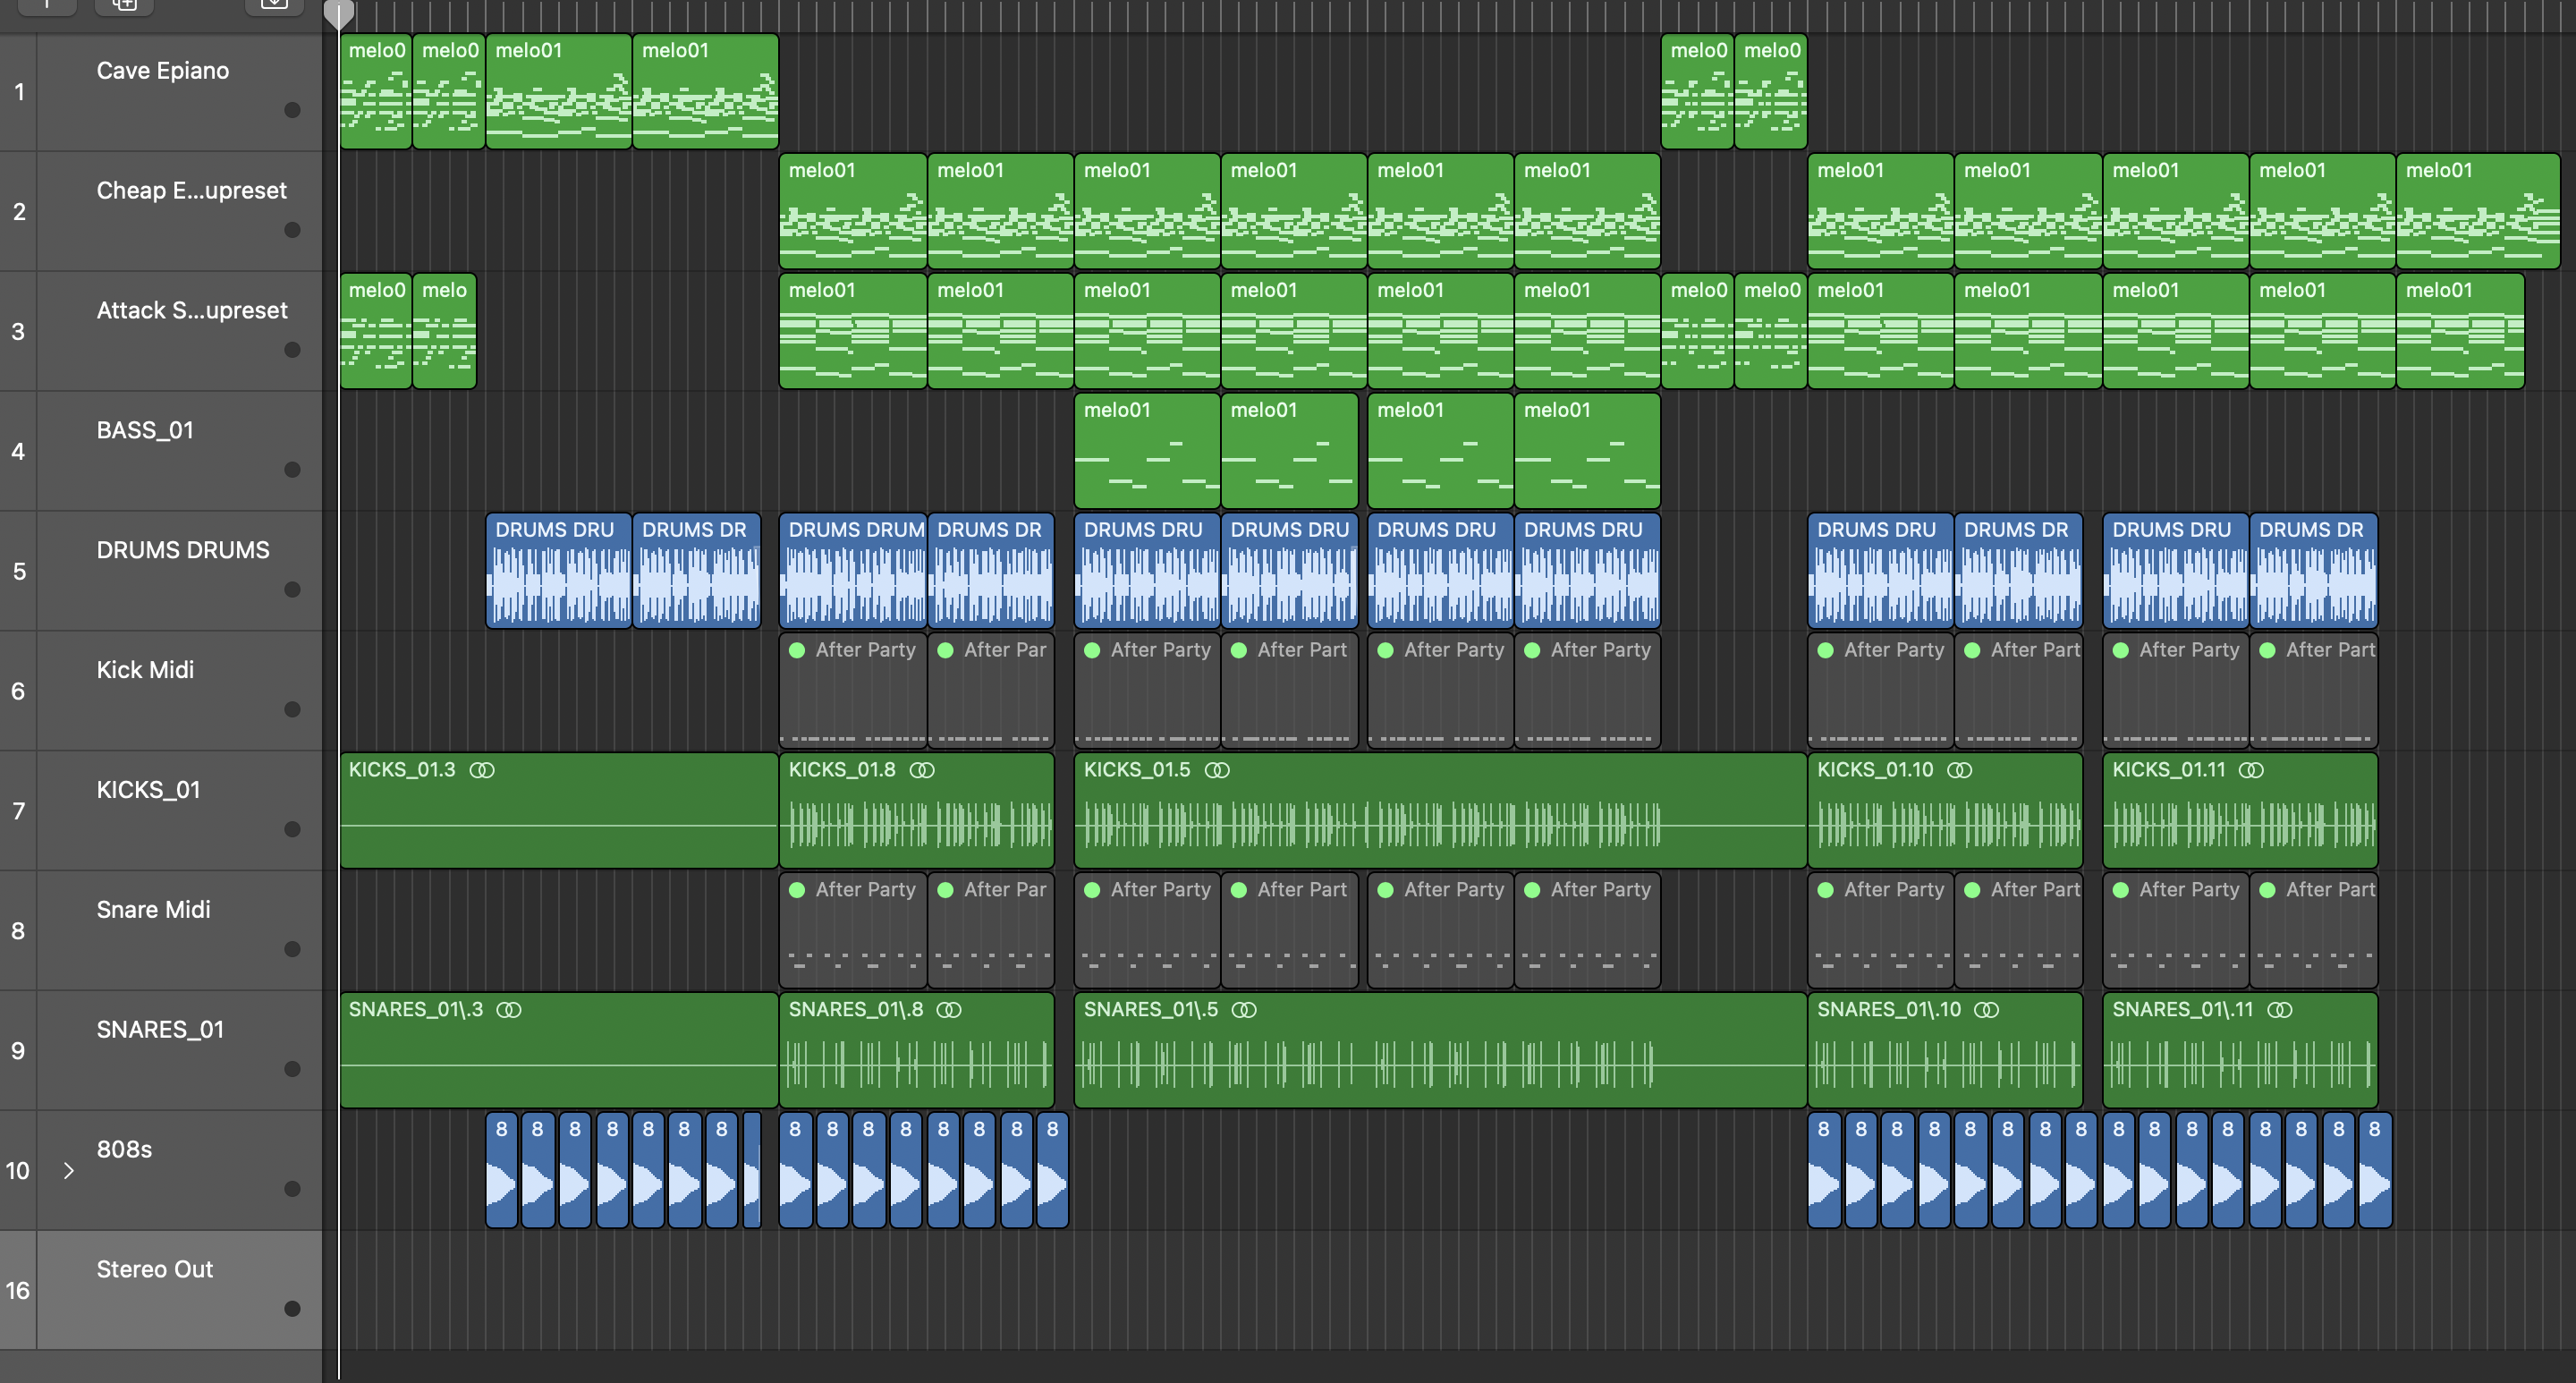This screenshot has height=1383, width=2576.
Task: Select the KICKS_01.10 audio region
Action: pos(1945,810)
